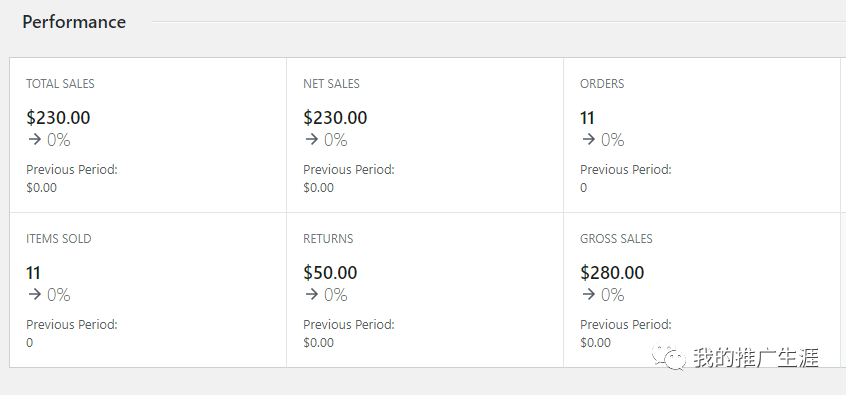
Task: Click the trend arrow under Returns amount
Action: click(x=312, y=295)
